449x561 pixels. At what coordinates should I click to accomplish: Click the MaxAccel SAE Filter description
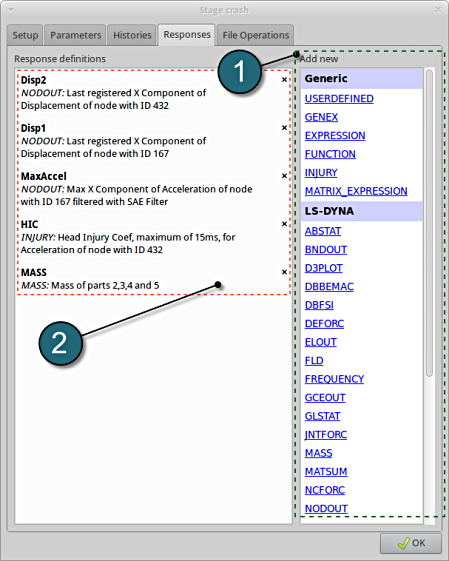click(x=136, y=195)
